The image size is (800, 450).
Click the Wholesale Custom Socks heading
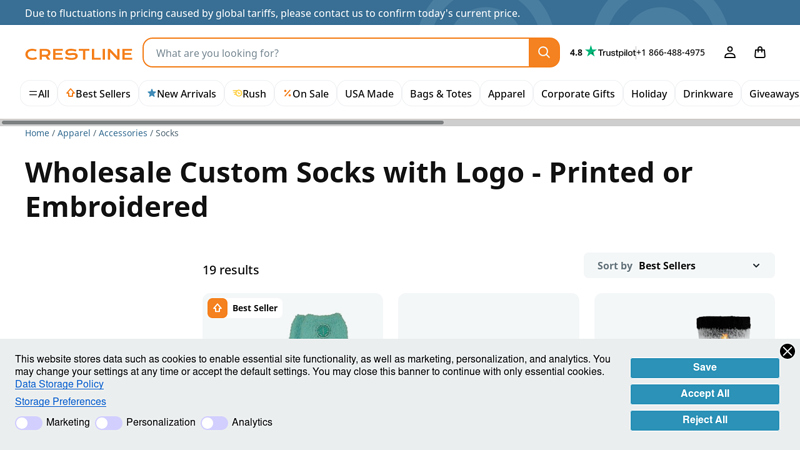click(x=359, y=189)
